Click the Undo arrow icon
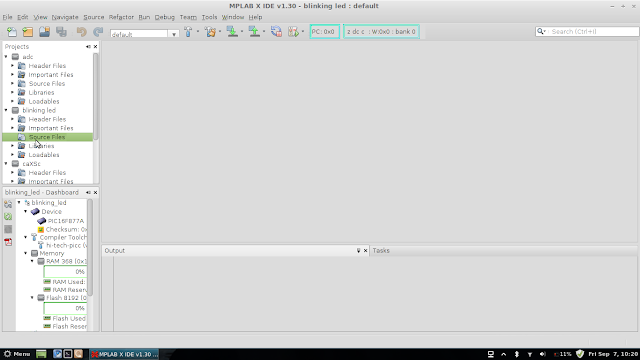640x360 pixels. coord(82,32)
